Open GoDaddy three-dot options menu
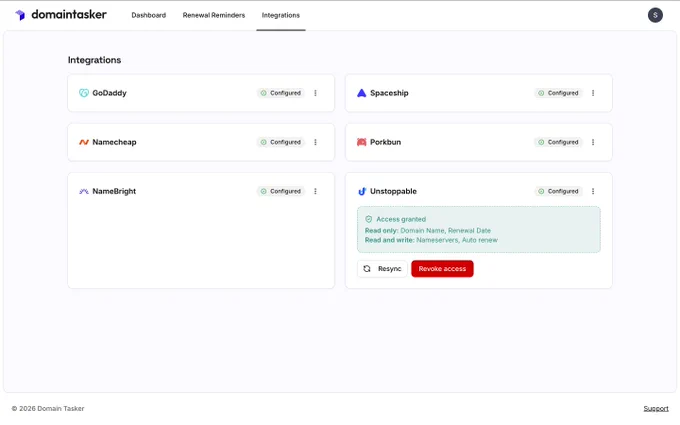 click(x=315, y=93)
